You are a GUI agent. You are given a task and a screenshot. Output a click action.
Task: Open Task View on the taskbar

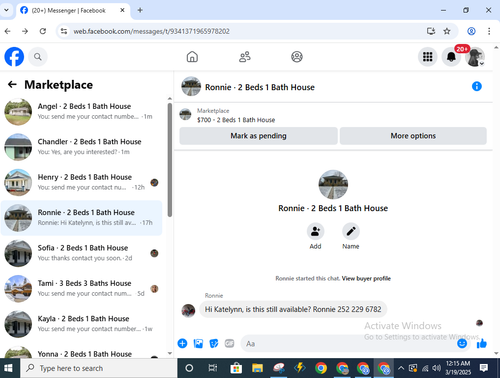tap(213, 368)
